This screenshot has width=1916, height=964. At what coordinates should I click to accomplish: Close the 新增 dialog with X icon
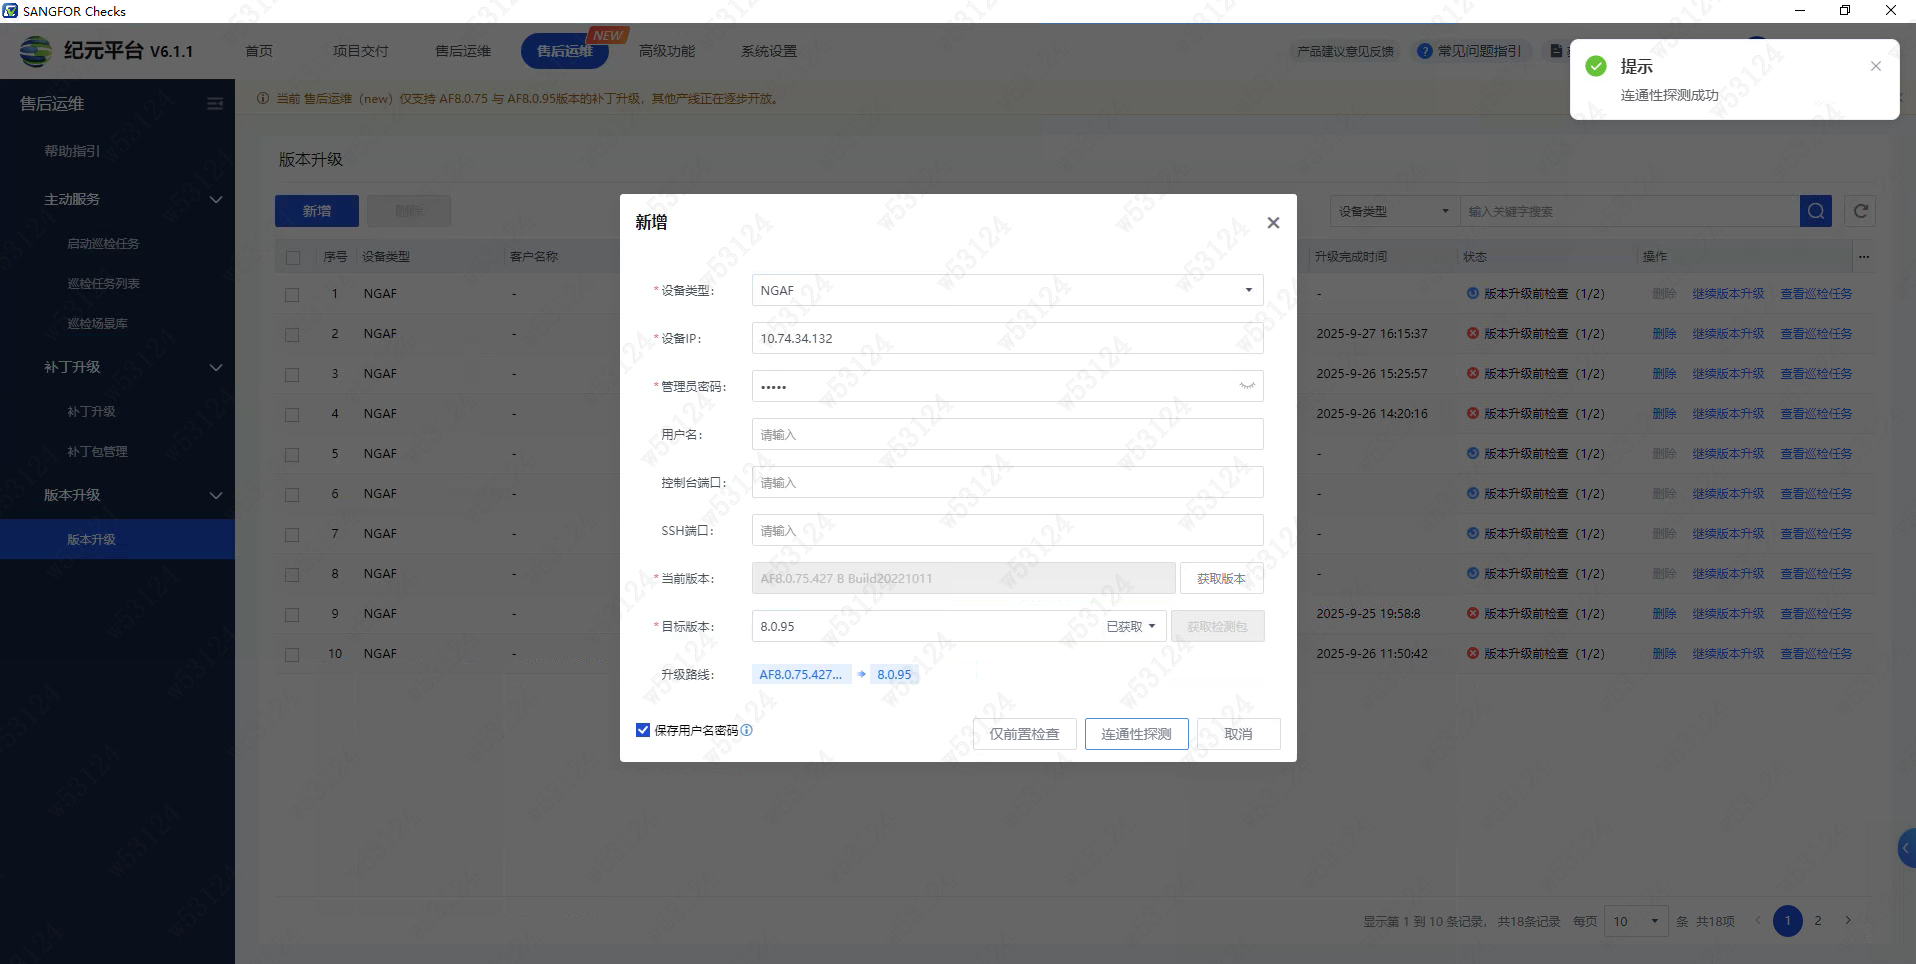coord(1272,223)
